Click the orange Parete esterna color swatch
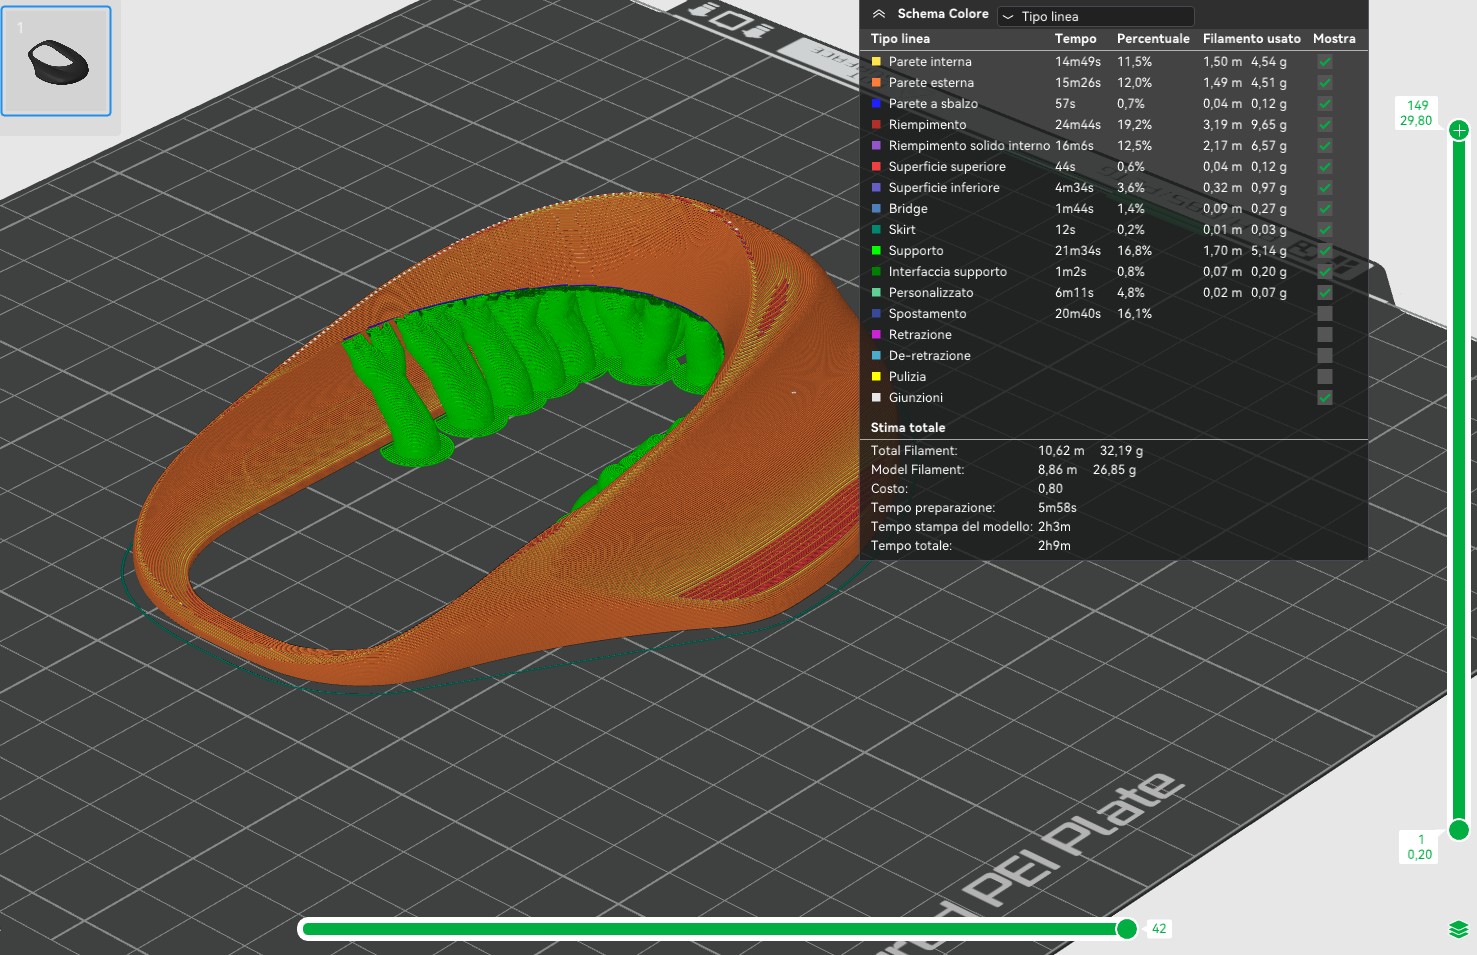This screenshot has width=1477, height=955. point(877,82)
